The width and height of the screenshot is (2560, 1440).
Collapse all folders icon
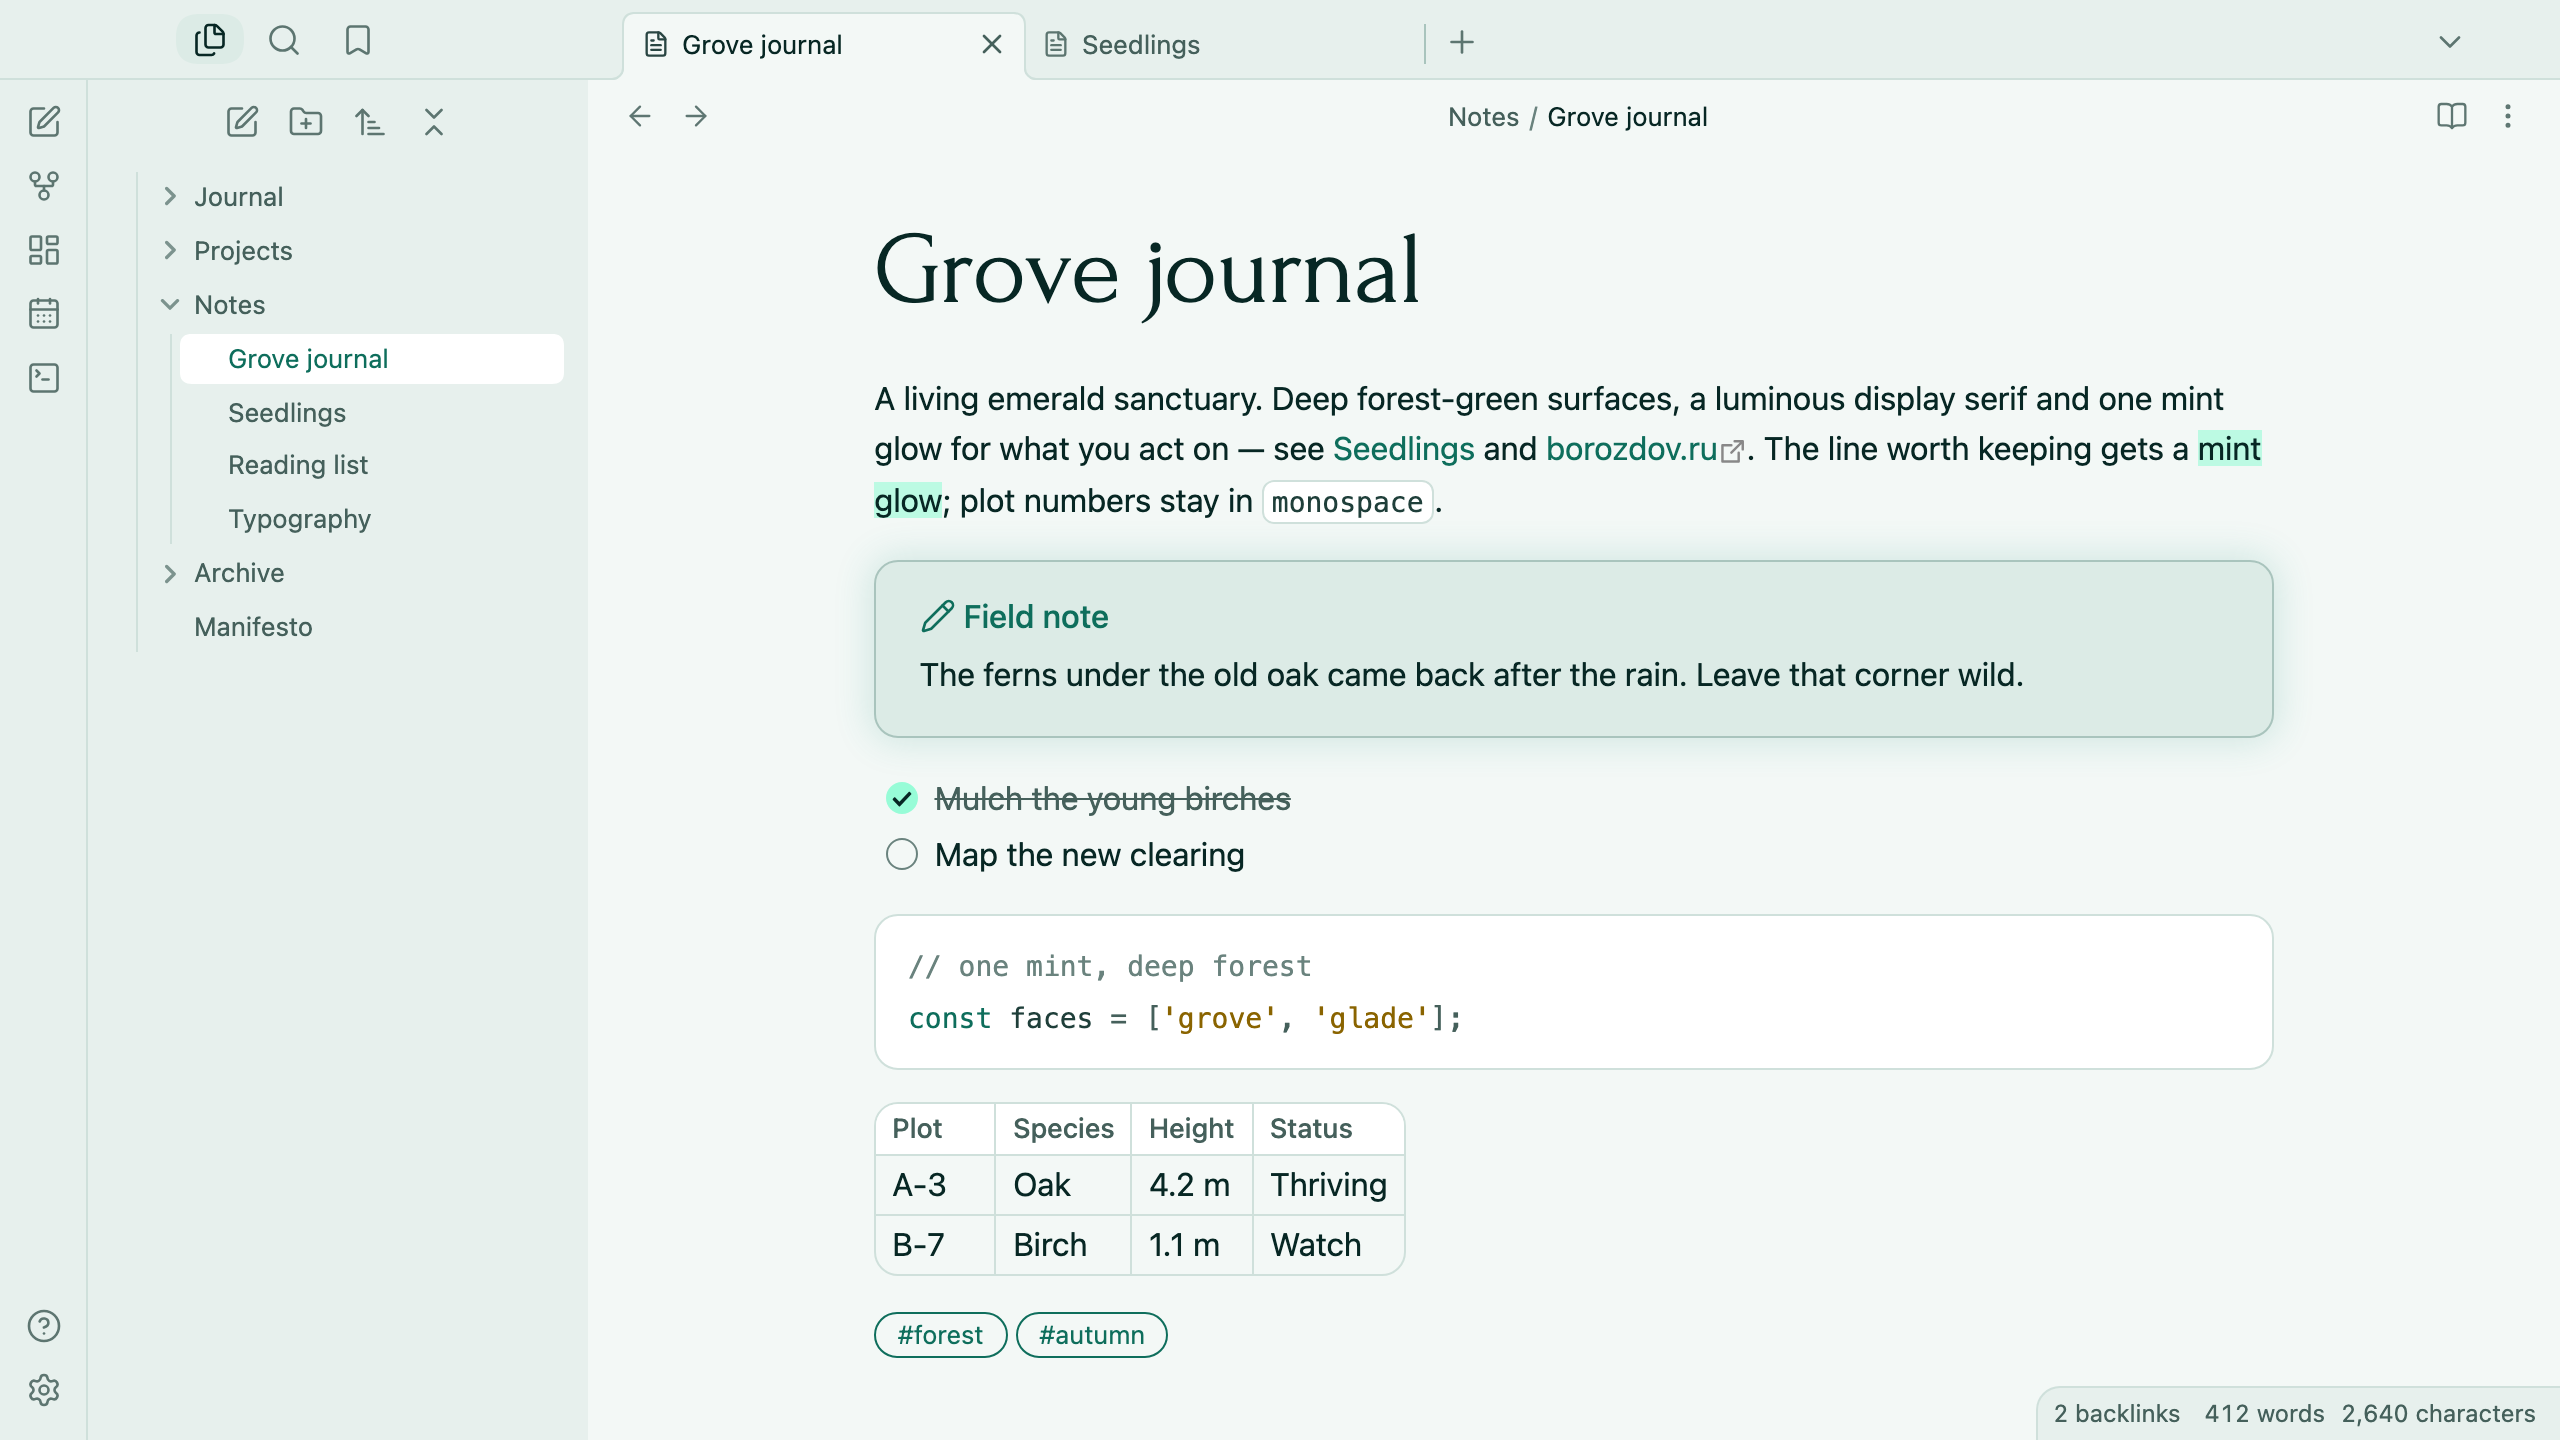(x=434, y=122)
